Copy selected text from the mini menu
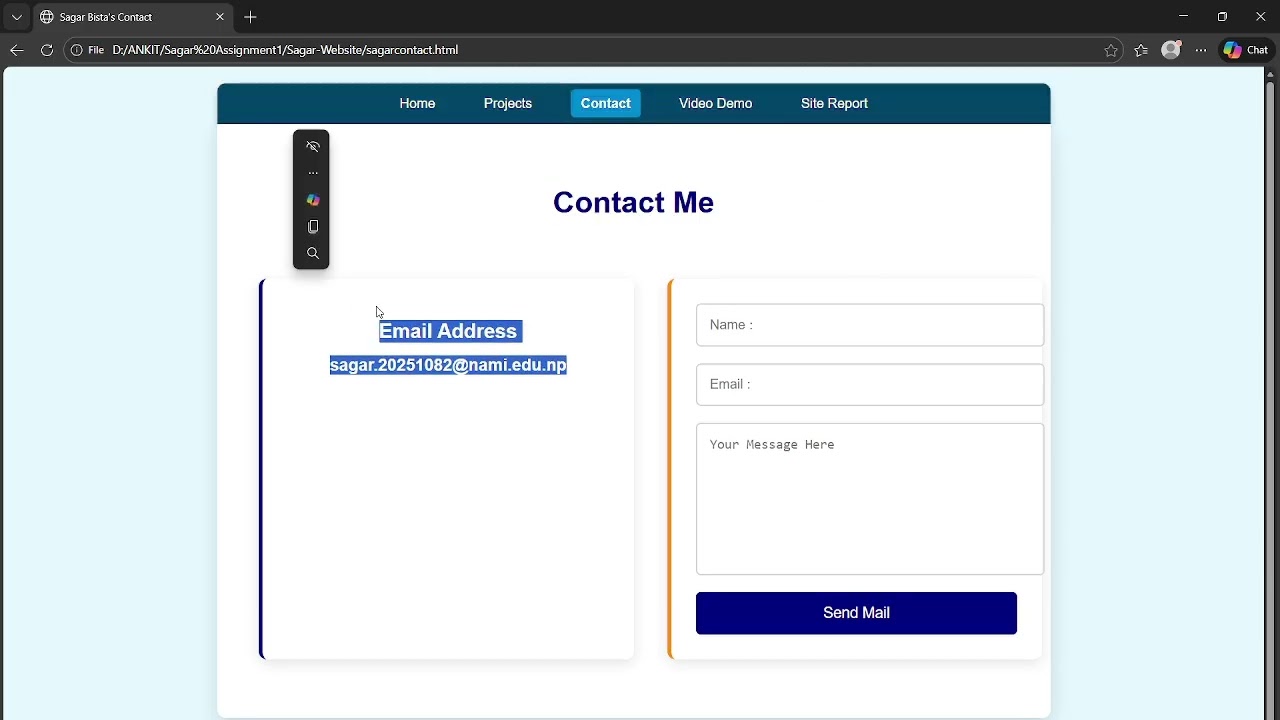This screenshot has width=1280, height=720. pos(312,227)
